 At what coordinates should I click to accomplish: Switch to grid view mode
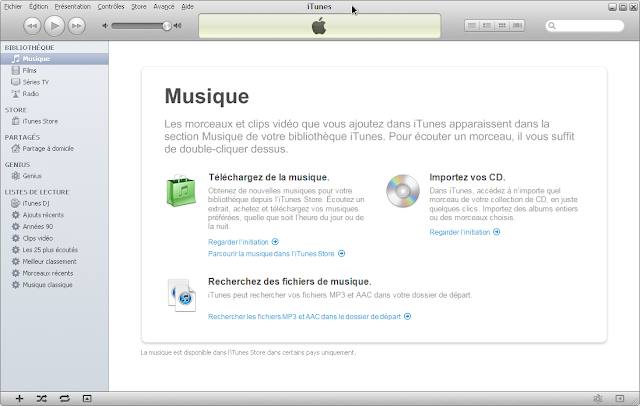(502, 26)
